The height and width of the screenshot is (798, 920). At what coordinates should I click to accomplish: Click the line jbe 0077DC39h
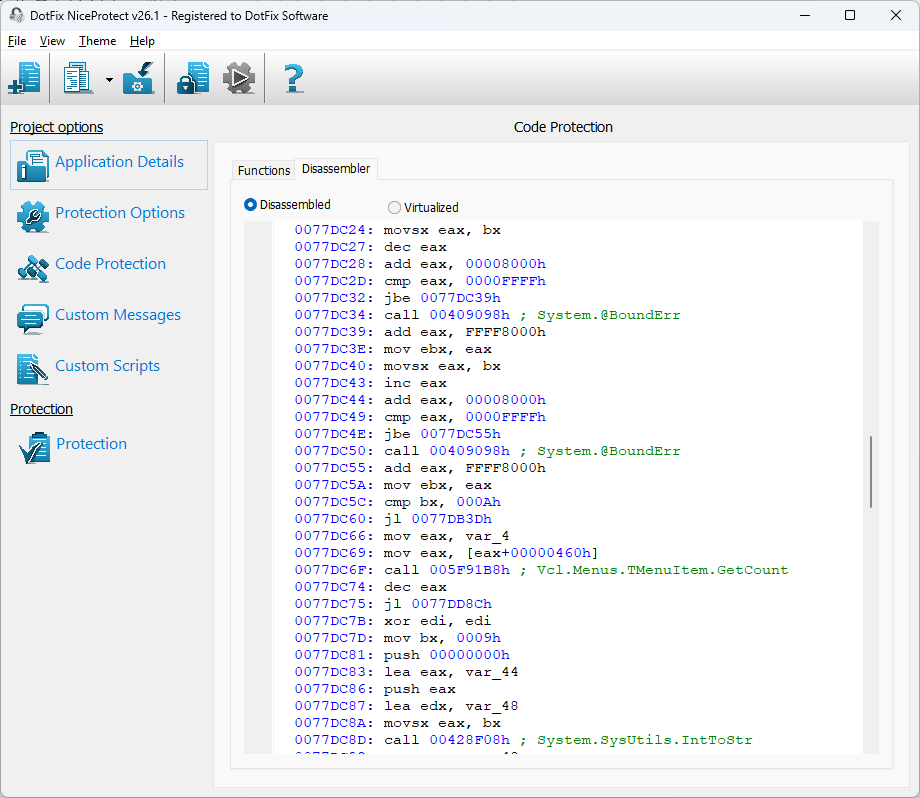(x=398, y=298)
